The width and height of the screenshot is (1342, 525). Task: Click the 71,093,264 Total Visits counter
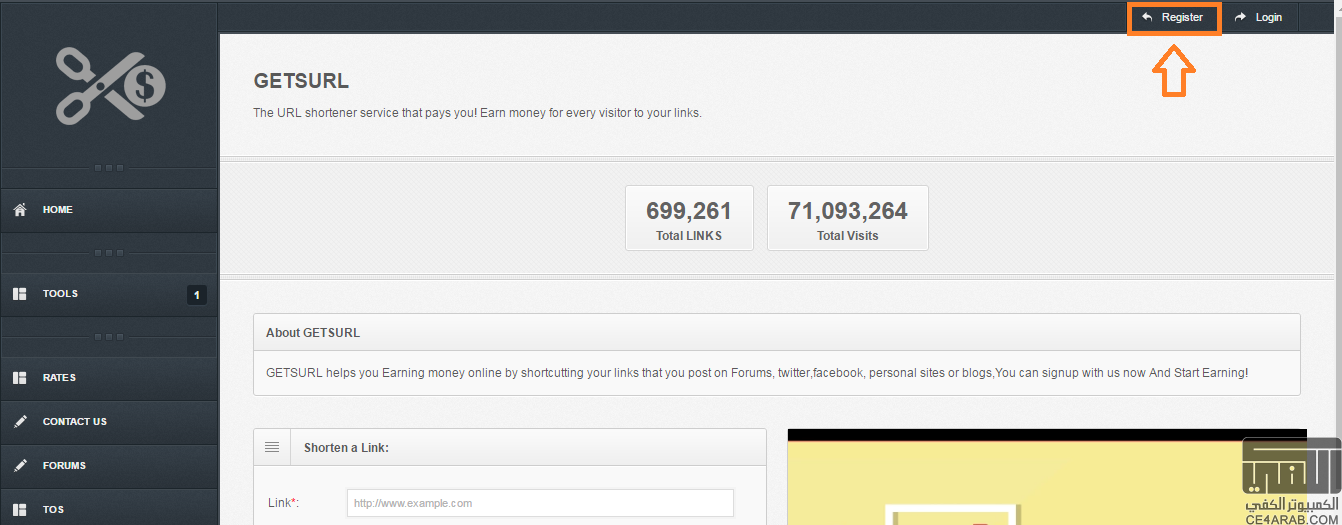(x=848, y=218)
